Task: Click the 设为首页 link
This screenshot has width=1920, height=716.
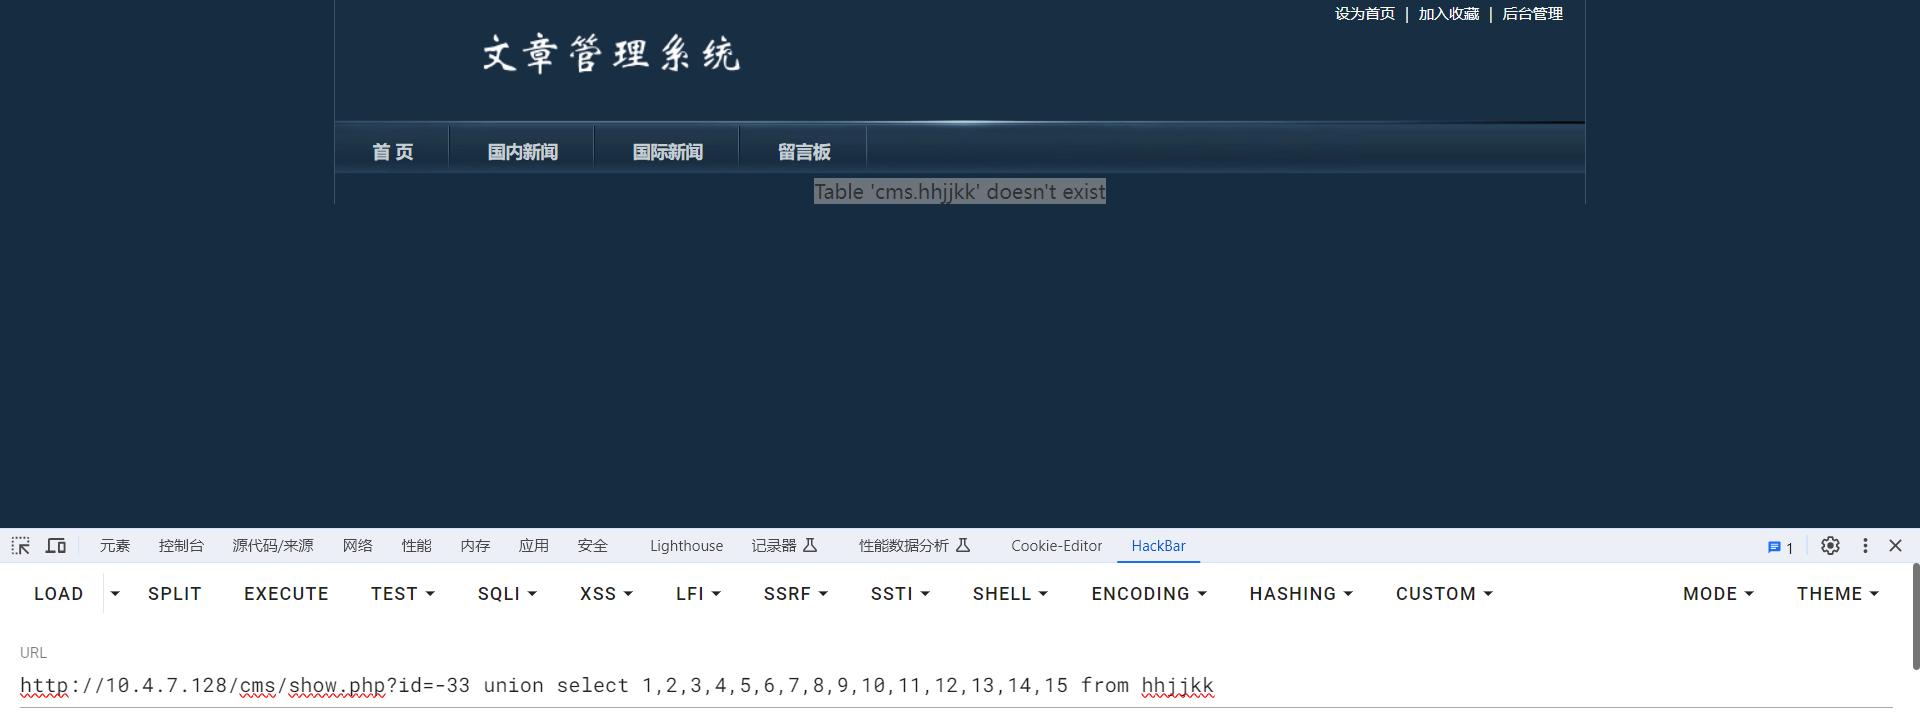Action: click(x=1365, y=14)
